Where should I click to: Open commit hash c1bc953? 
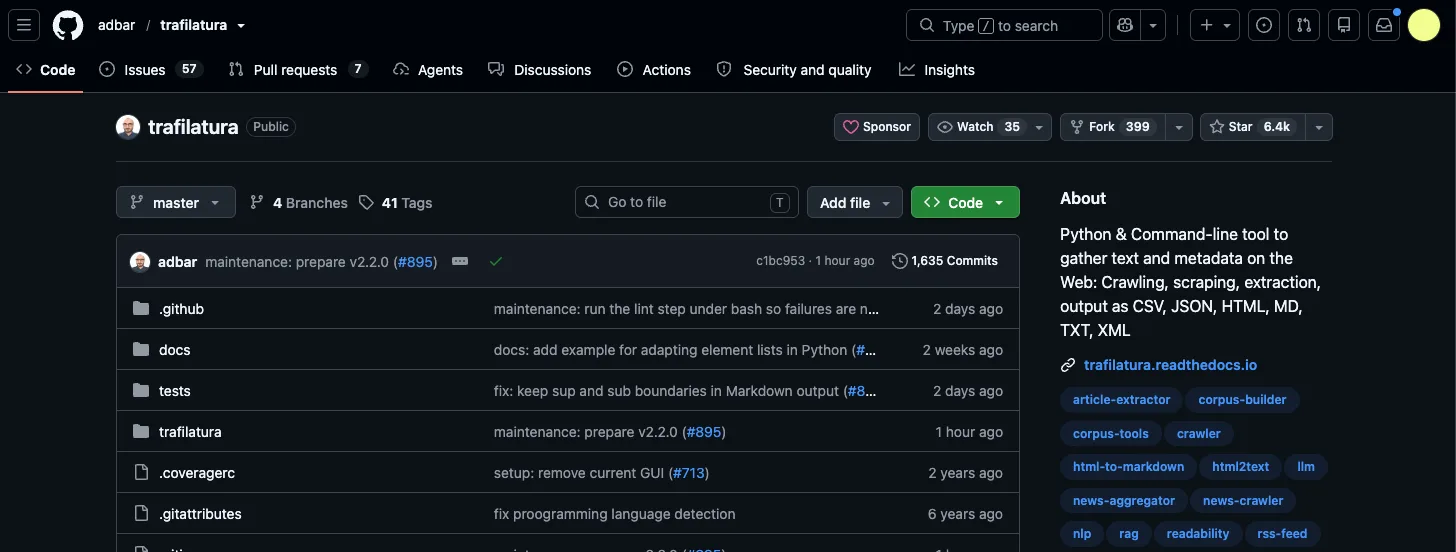point(780,261)
